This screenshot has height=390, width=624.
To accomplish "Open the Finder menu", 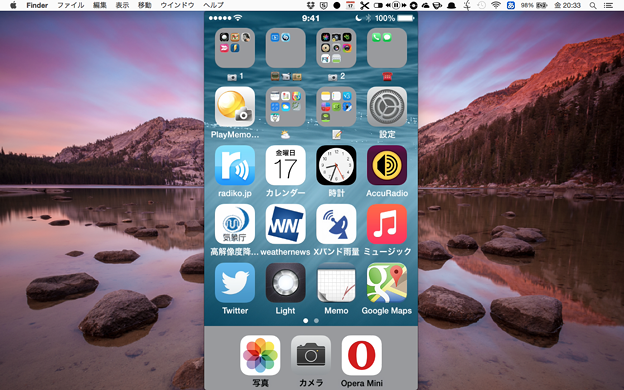I will click(x=37, y=5).
